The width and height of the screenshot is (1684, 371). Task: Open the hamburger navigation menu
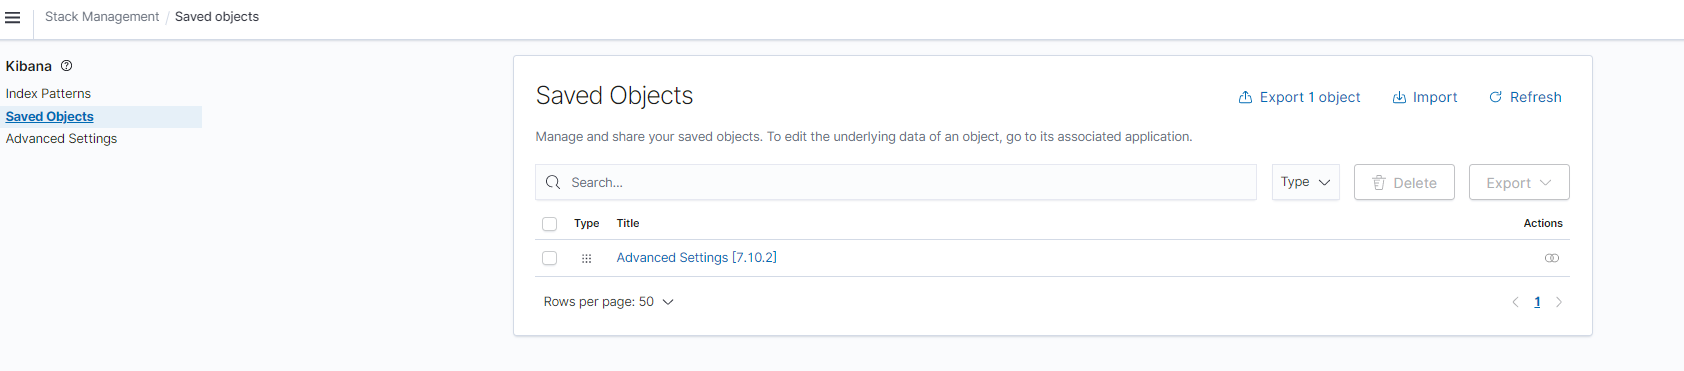(x=13, y=17)
